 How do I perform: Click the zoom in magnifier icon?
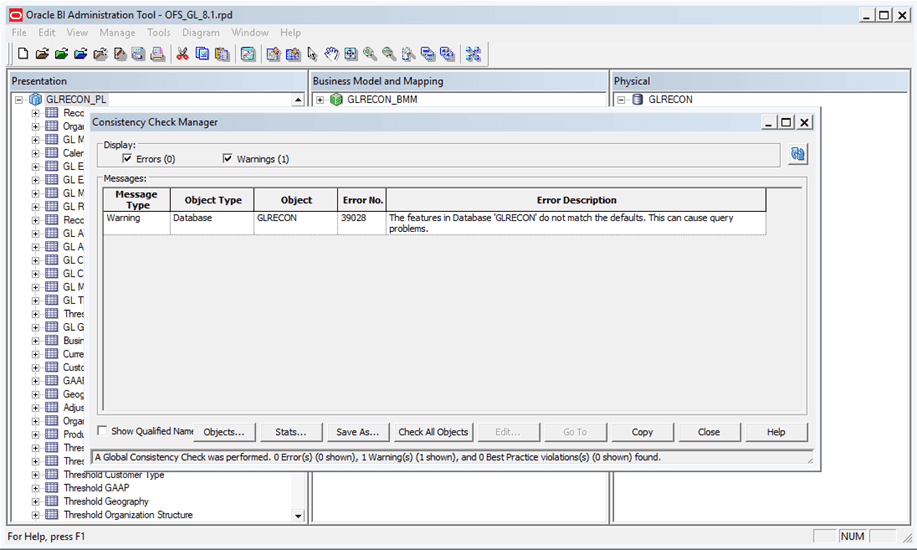tap(370, 54)
